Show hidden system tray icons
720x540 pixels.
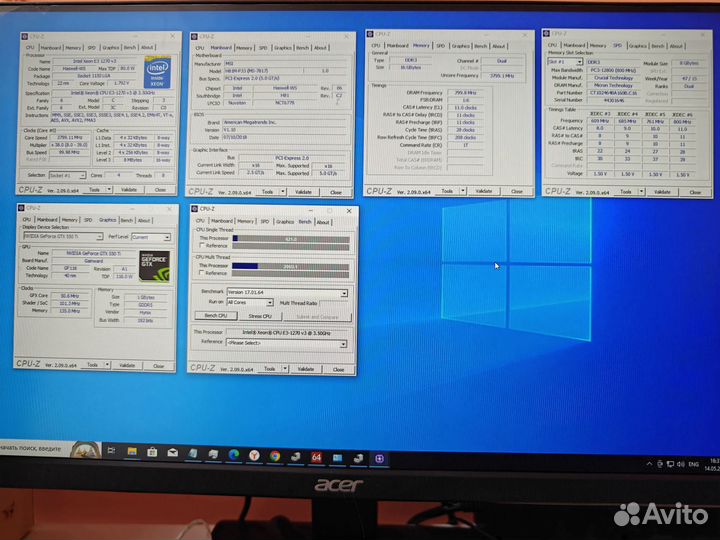pyautogui.click(x=649, y=464)
